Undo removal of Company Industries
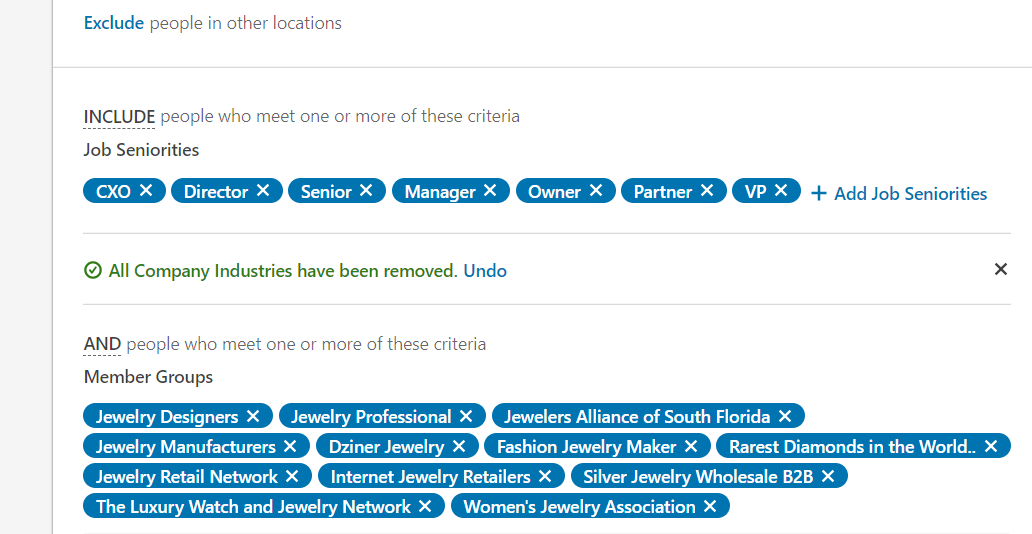Screen dimensions: 1032x534 tap(485, 271)
